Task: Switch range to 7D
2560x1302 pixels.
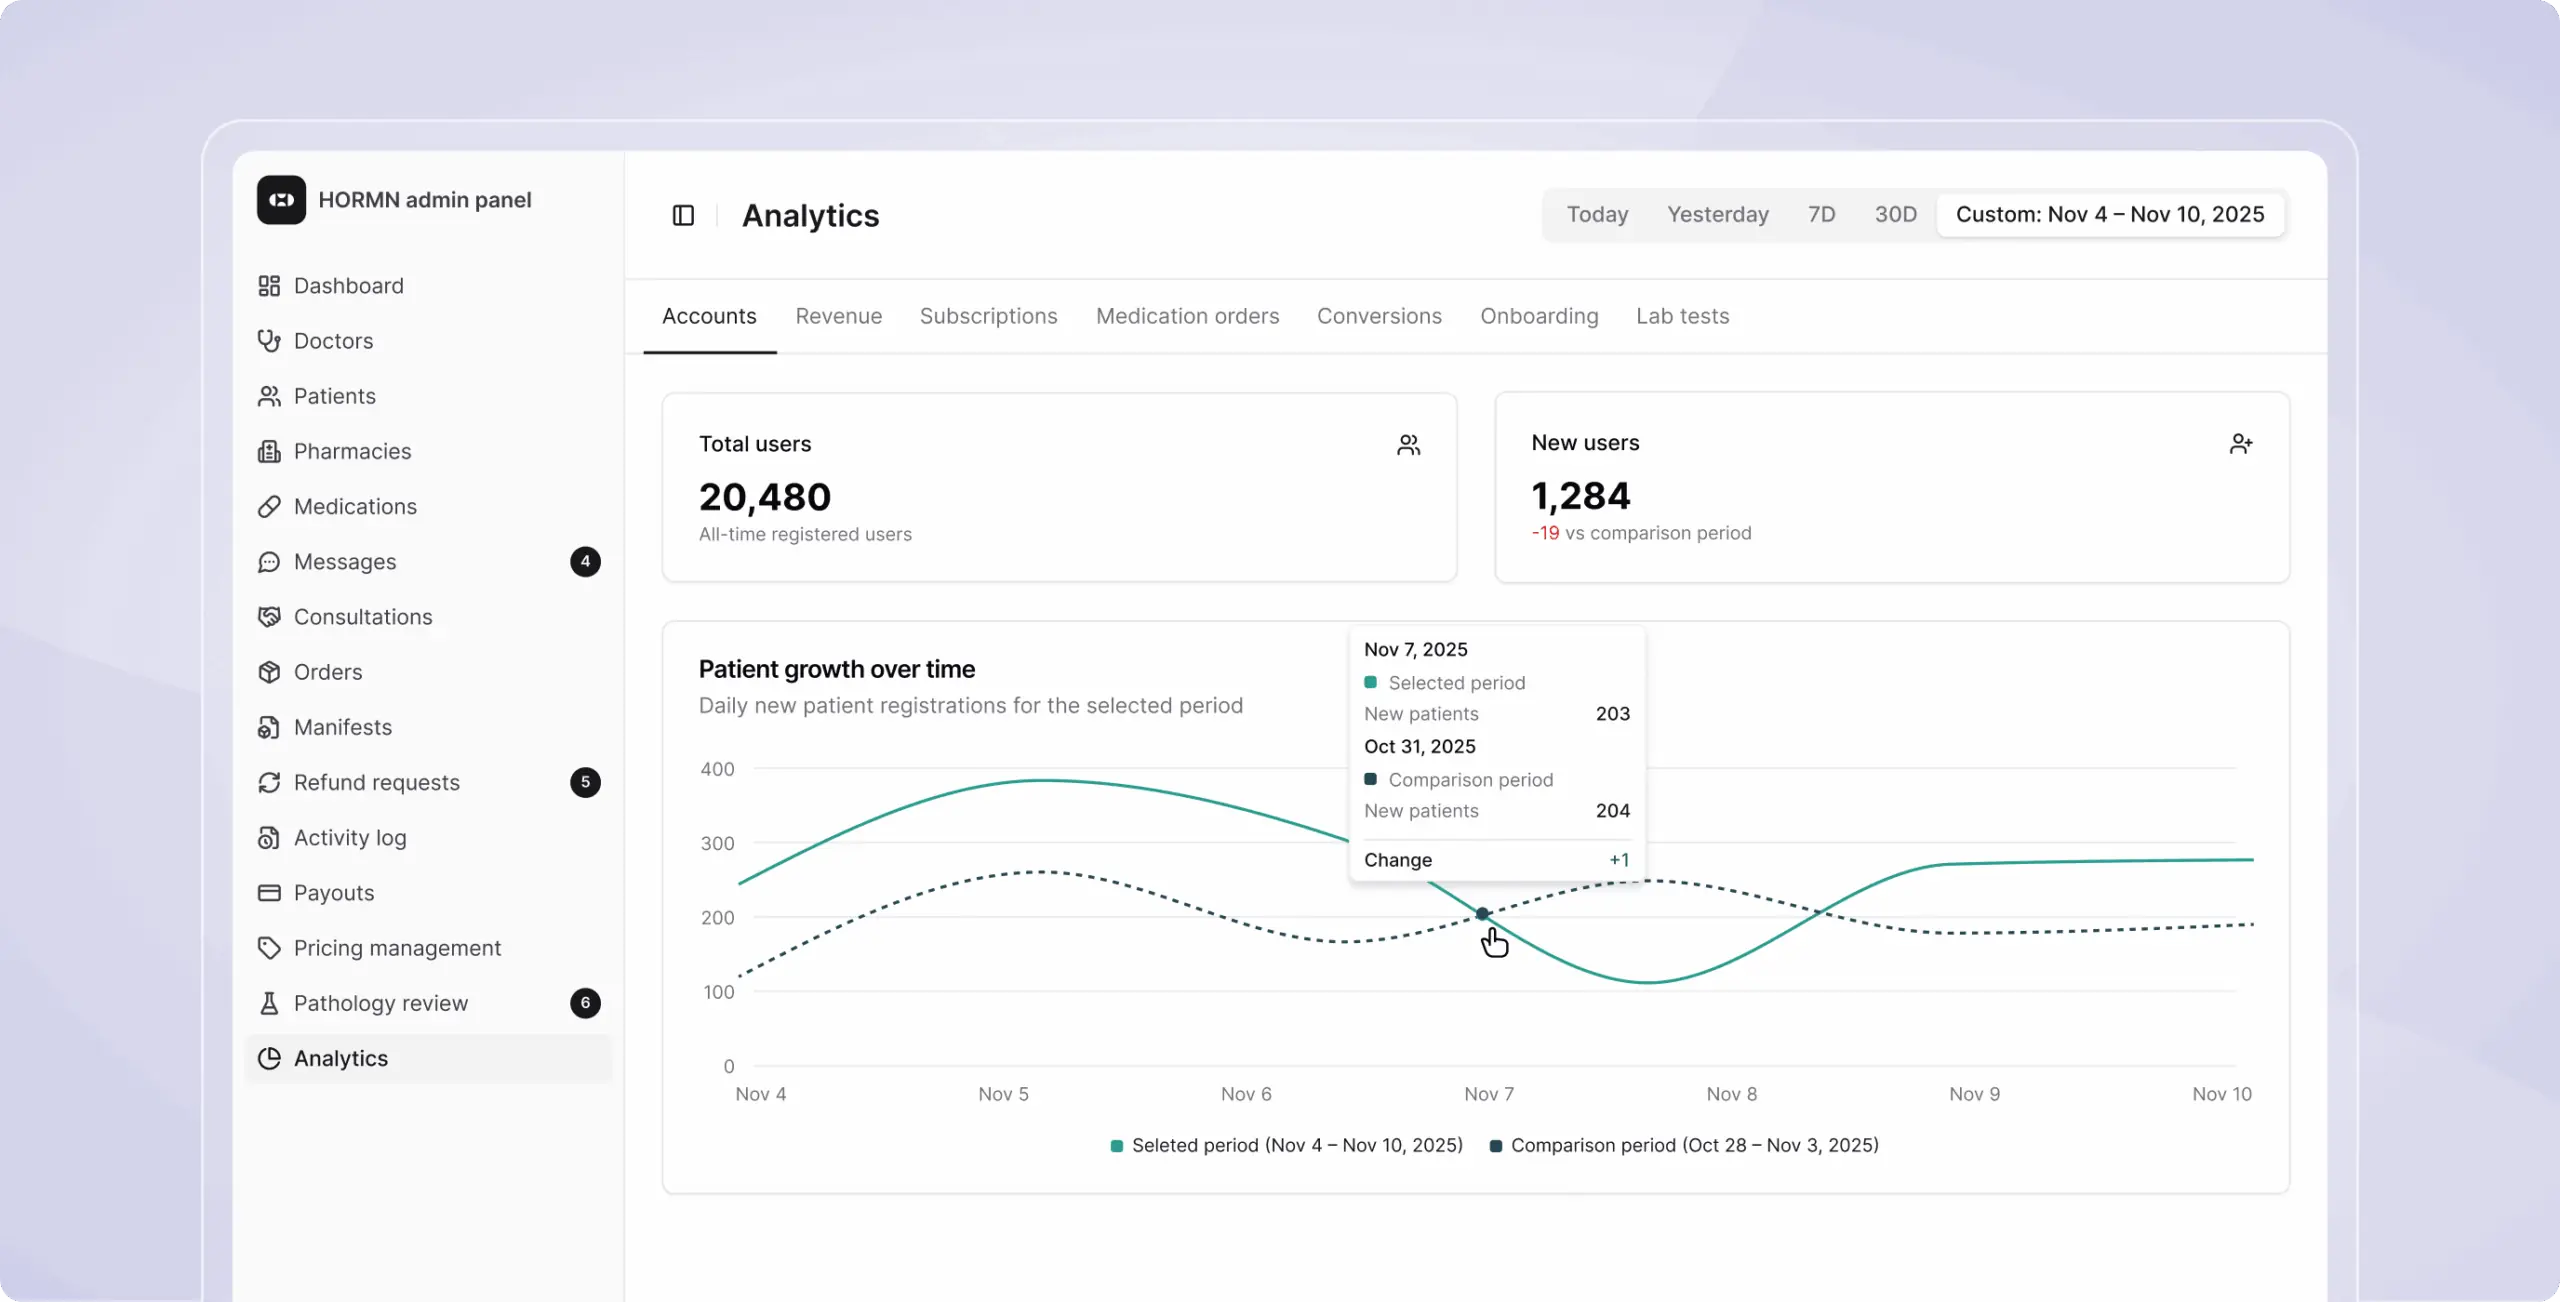Action: [1821, 214]
